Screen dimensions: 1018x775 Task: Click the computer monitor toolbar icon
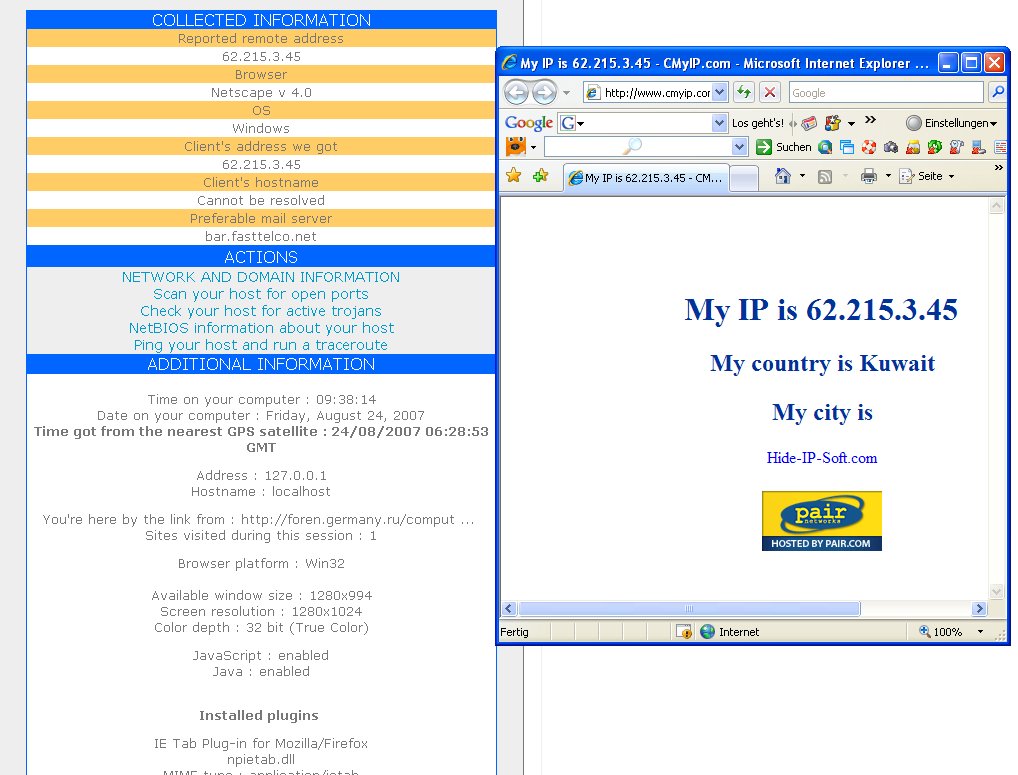click(978, 147)
